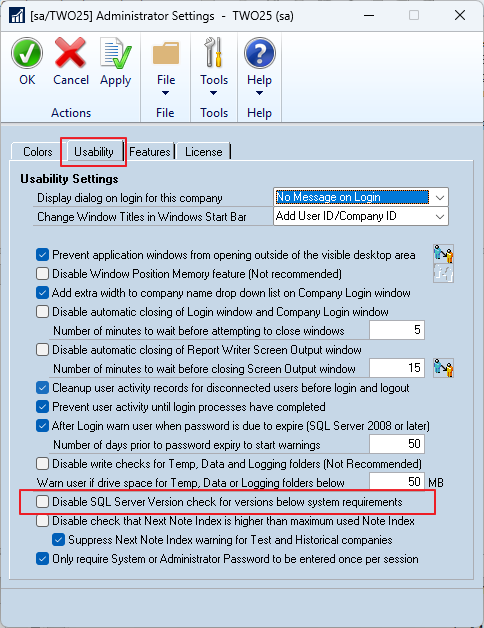Click the Apply document icon

[115, 53]
